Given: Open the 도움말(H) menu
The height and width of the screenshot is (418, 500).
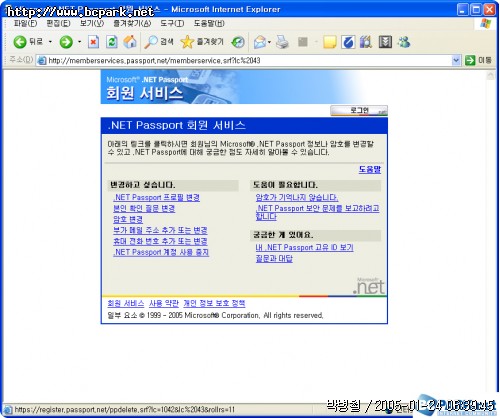Looking at the screenshot, I should (x=209, y=23).
